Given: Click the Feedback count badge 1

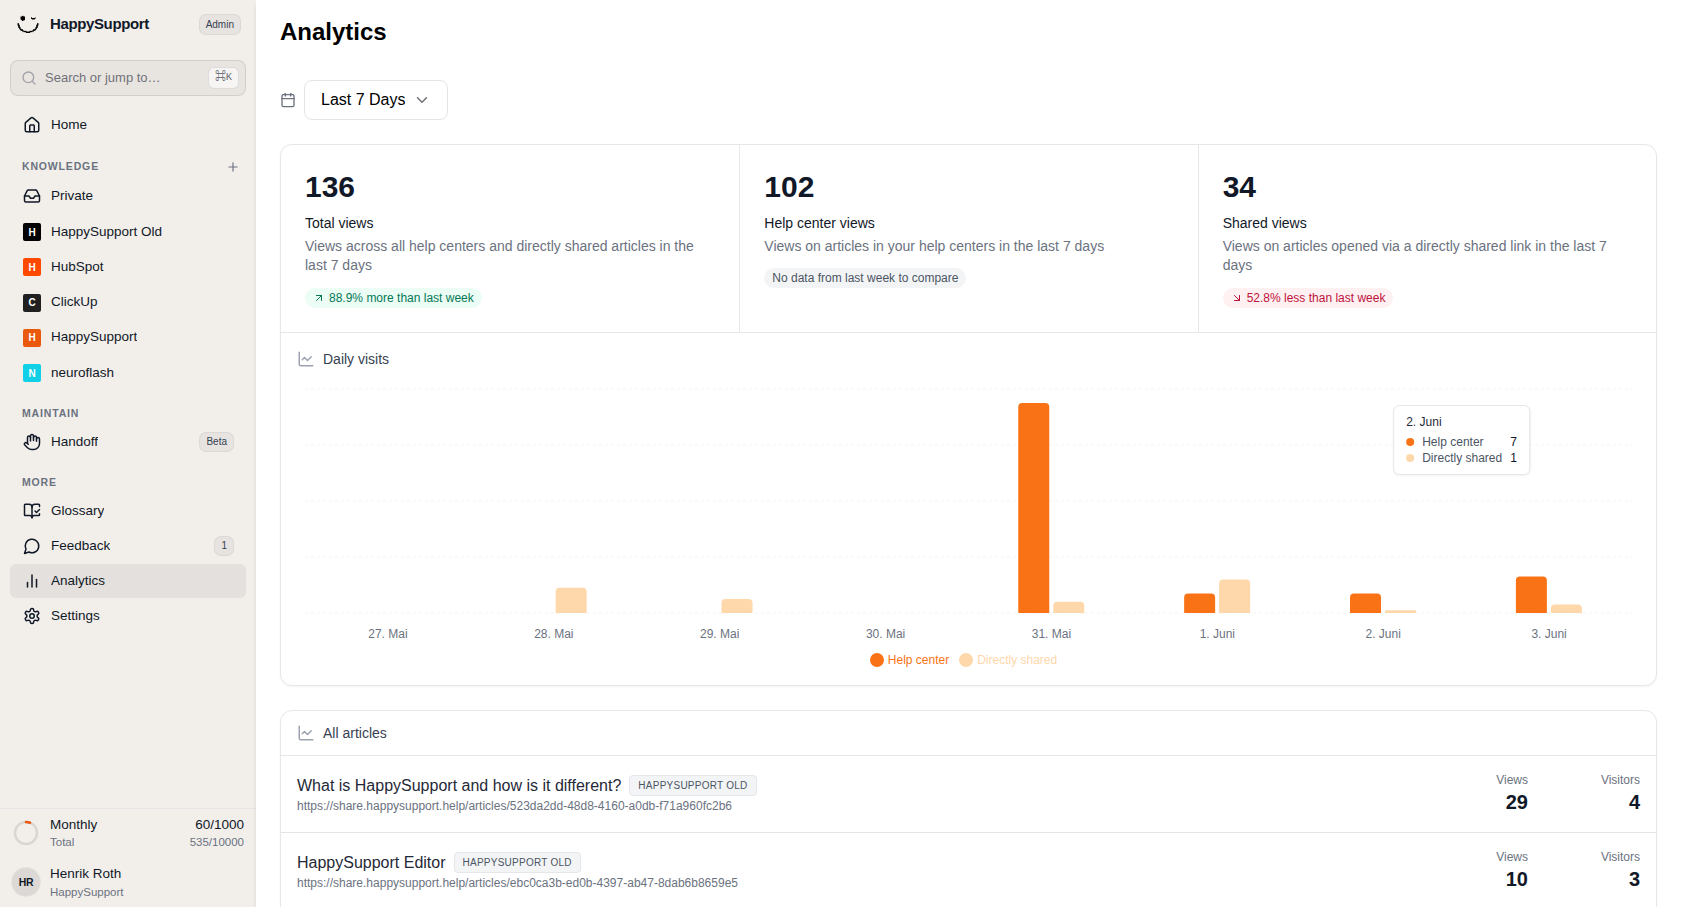Looking at the screenshot, I should coord(224,546).
